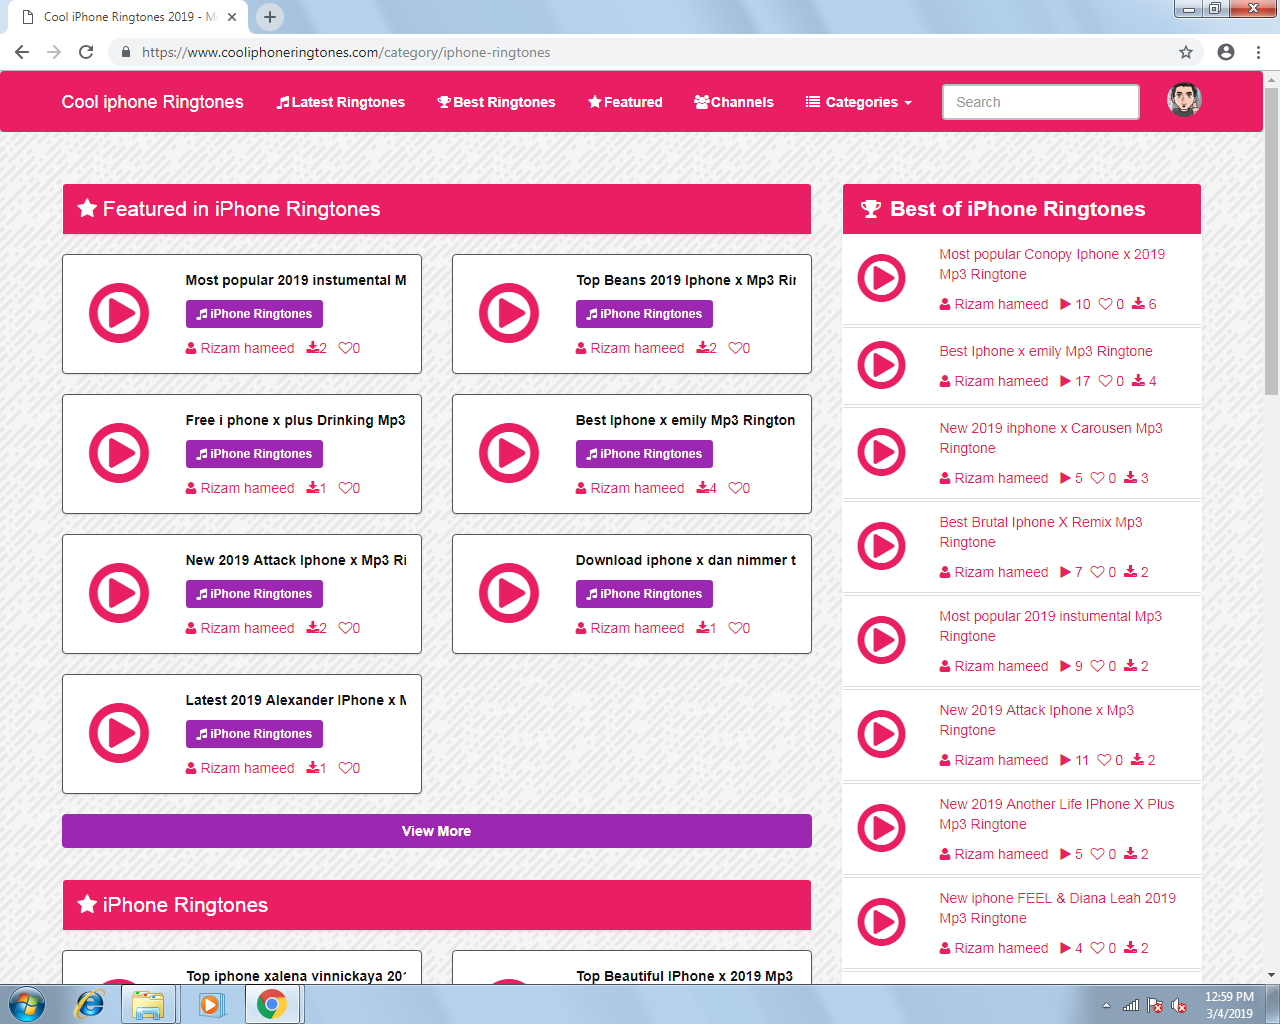Open 'Most popular Conopy Iphone x 2019 Mp3 Ringtone' link
The image size is (1280, 1024).
coord(1052,264)
